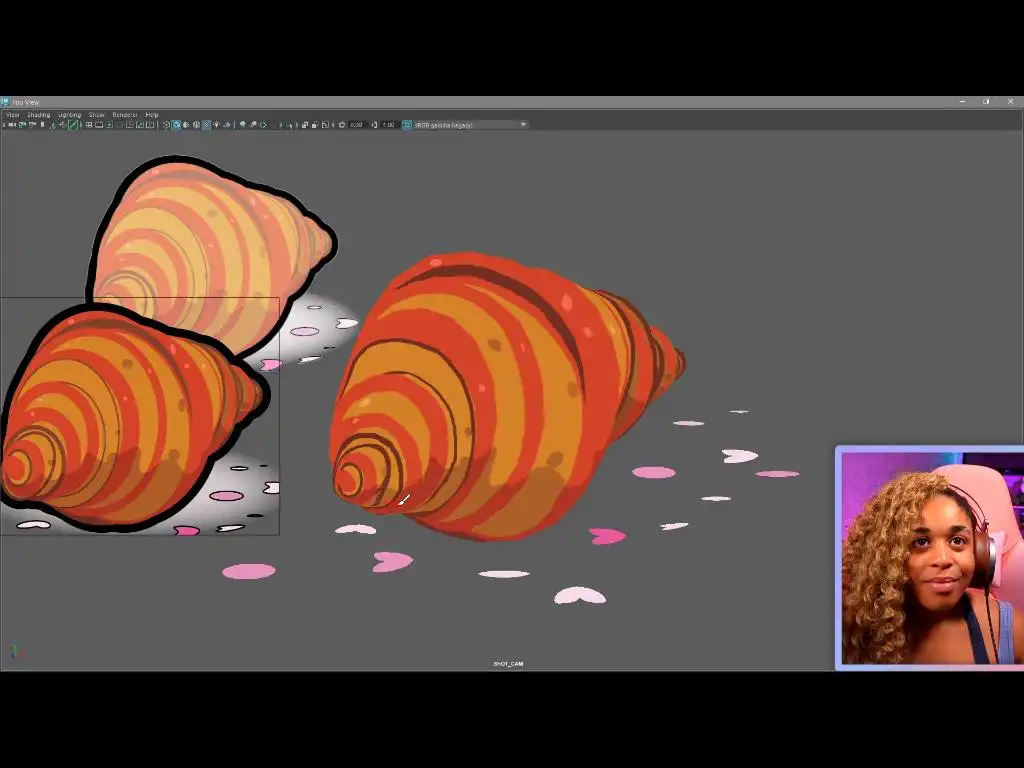This screenshot has width=1024, height=768.
Task: Toggle the Safe Title overlay
Action: [x=150, y=124]
